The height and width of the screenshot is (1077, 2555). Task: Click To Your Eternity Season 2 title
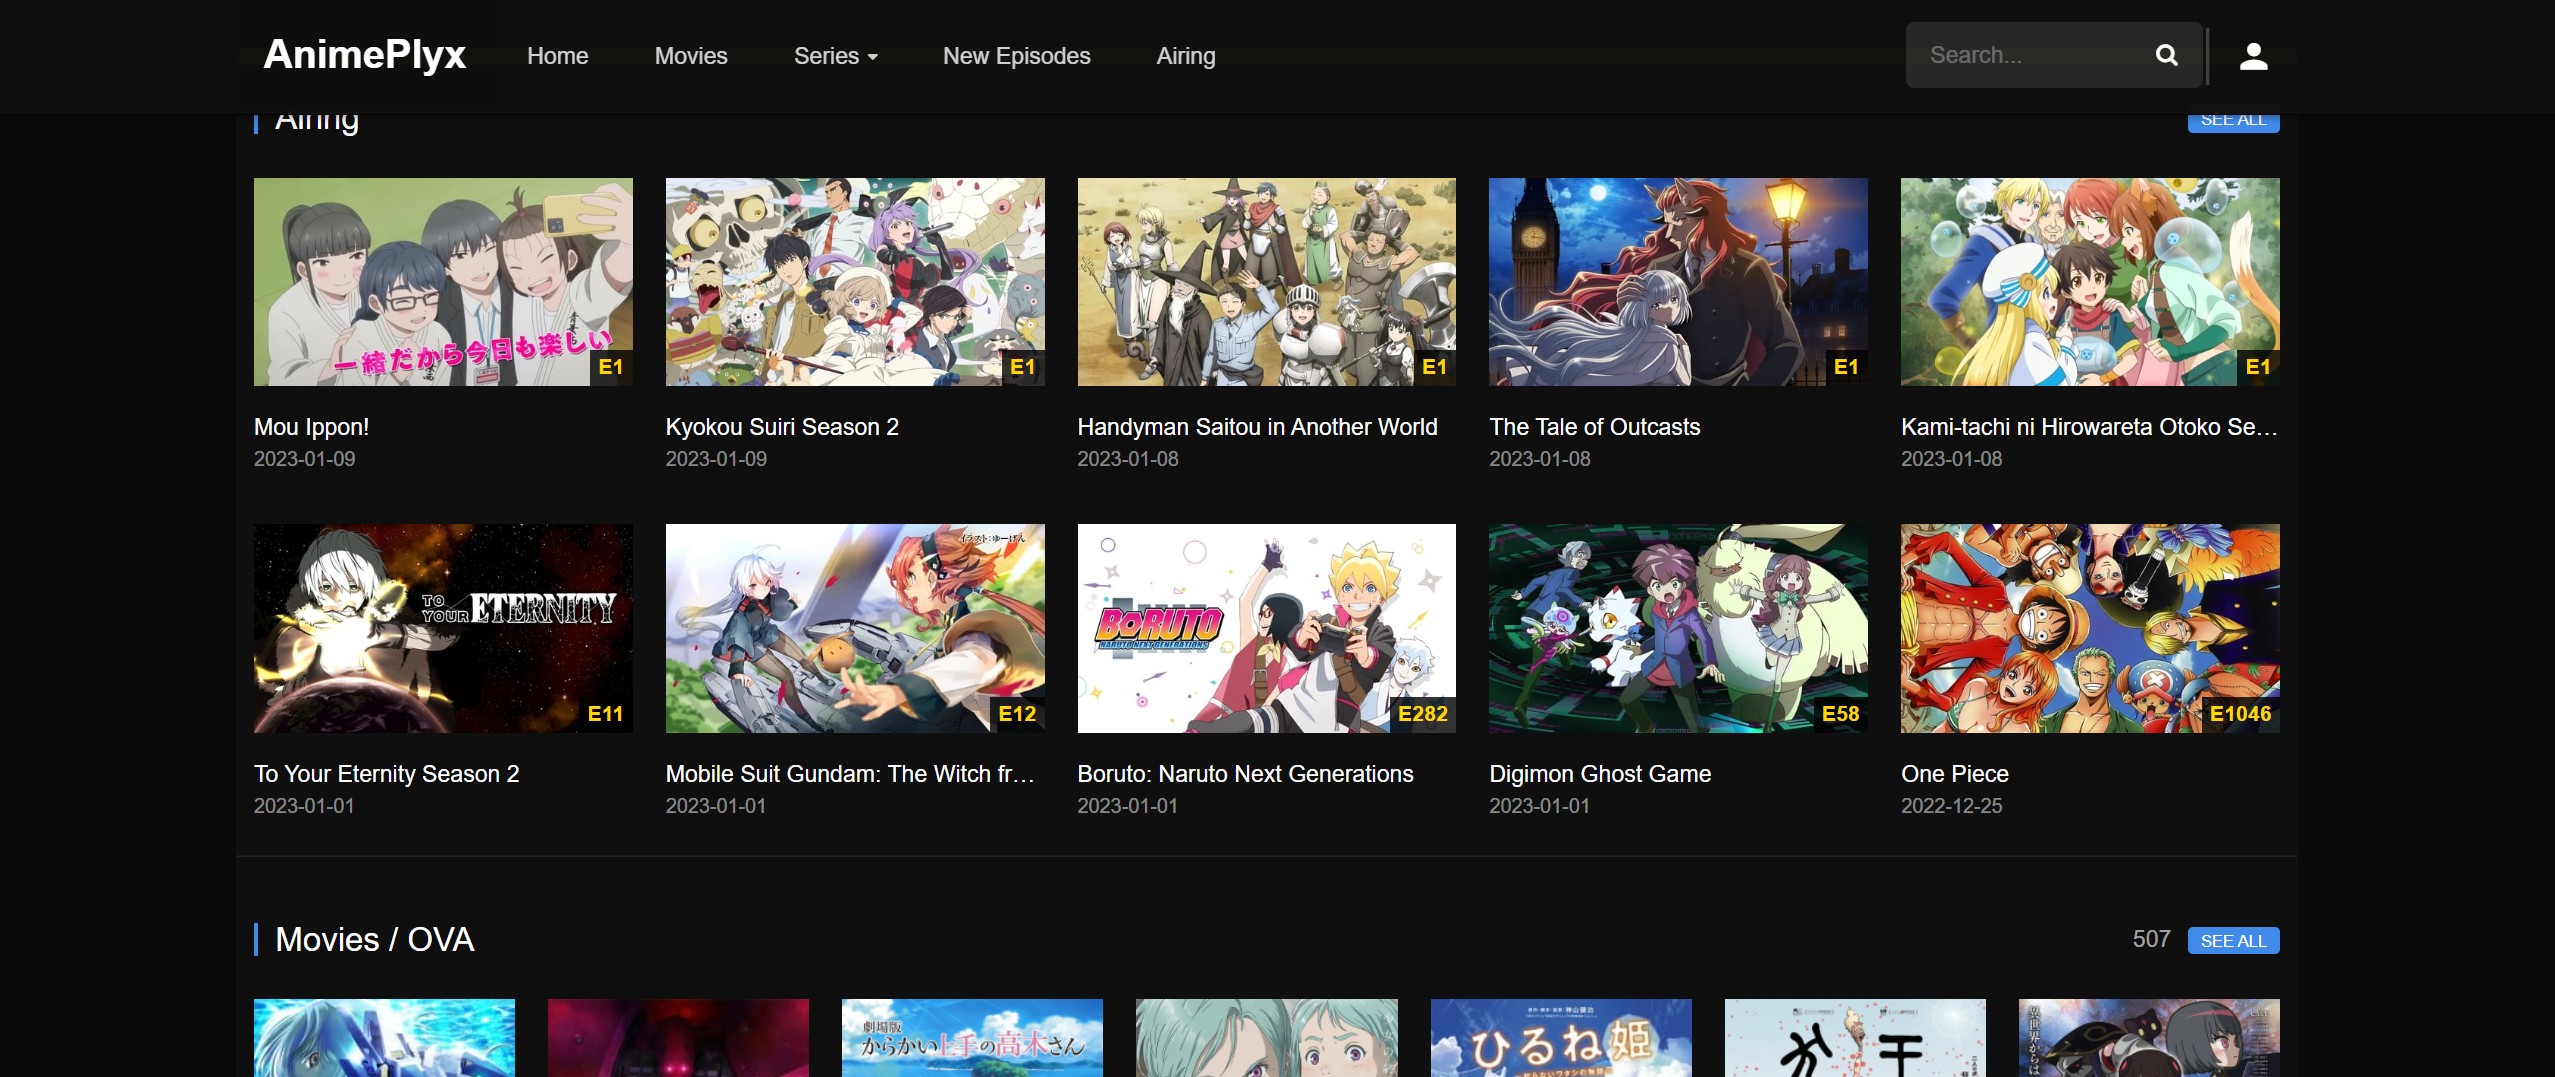coord(386,774)
